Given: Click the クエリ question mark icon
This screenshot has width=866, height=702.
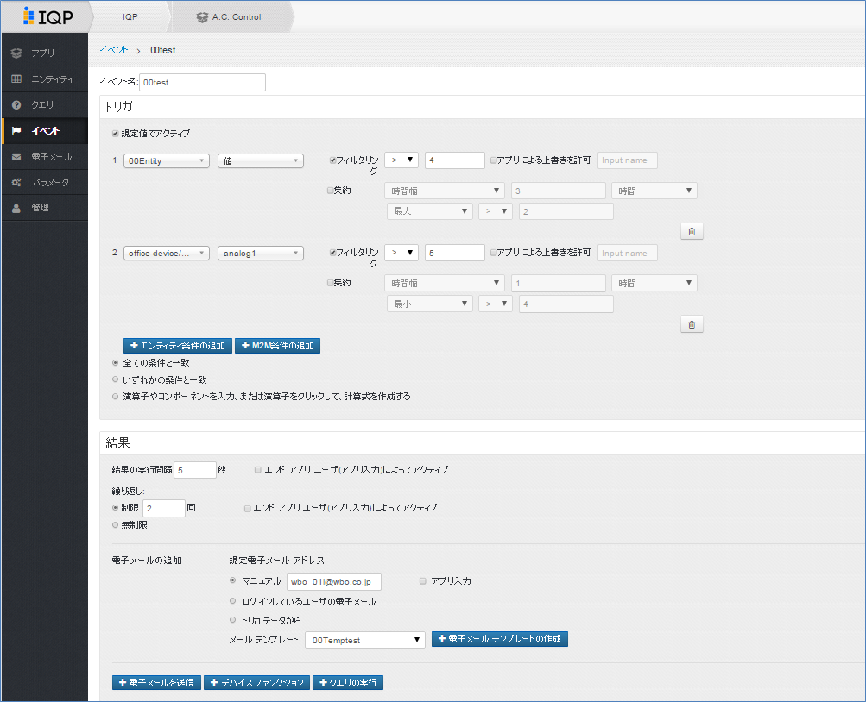Looking at the screenshot, I should (x=16, y=105).
